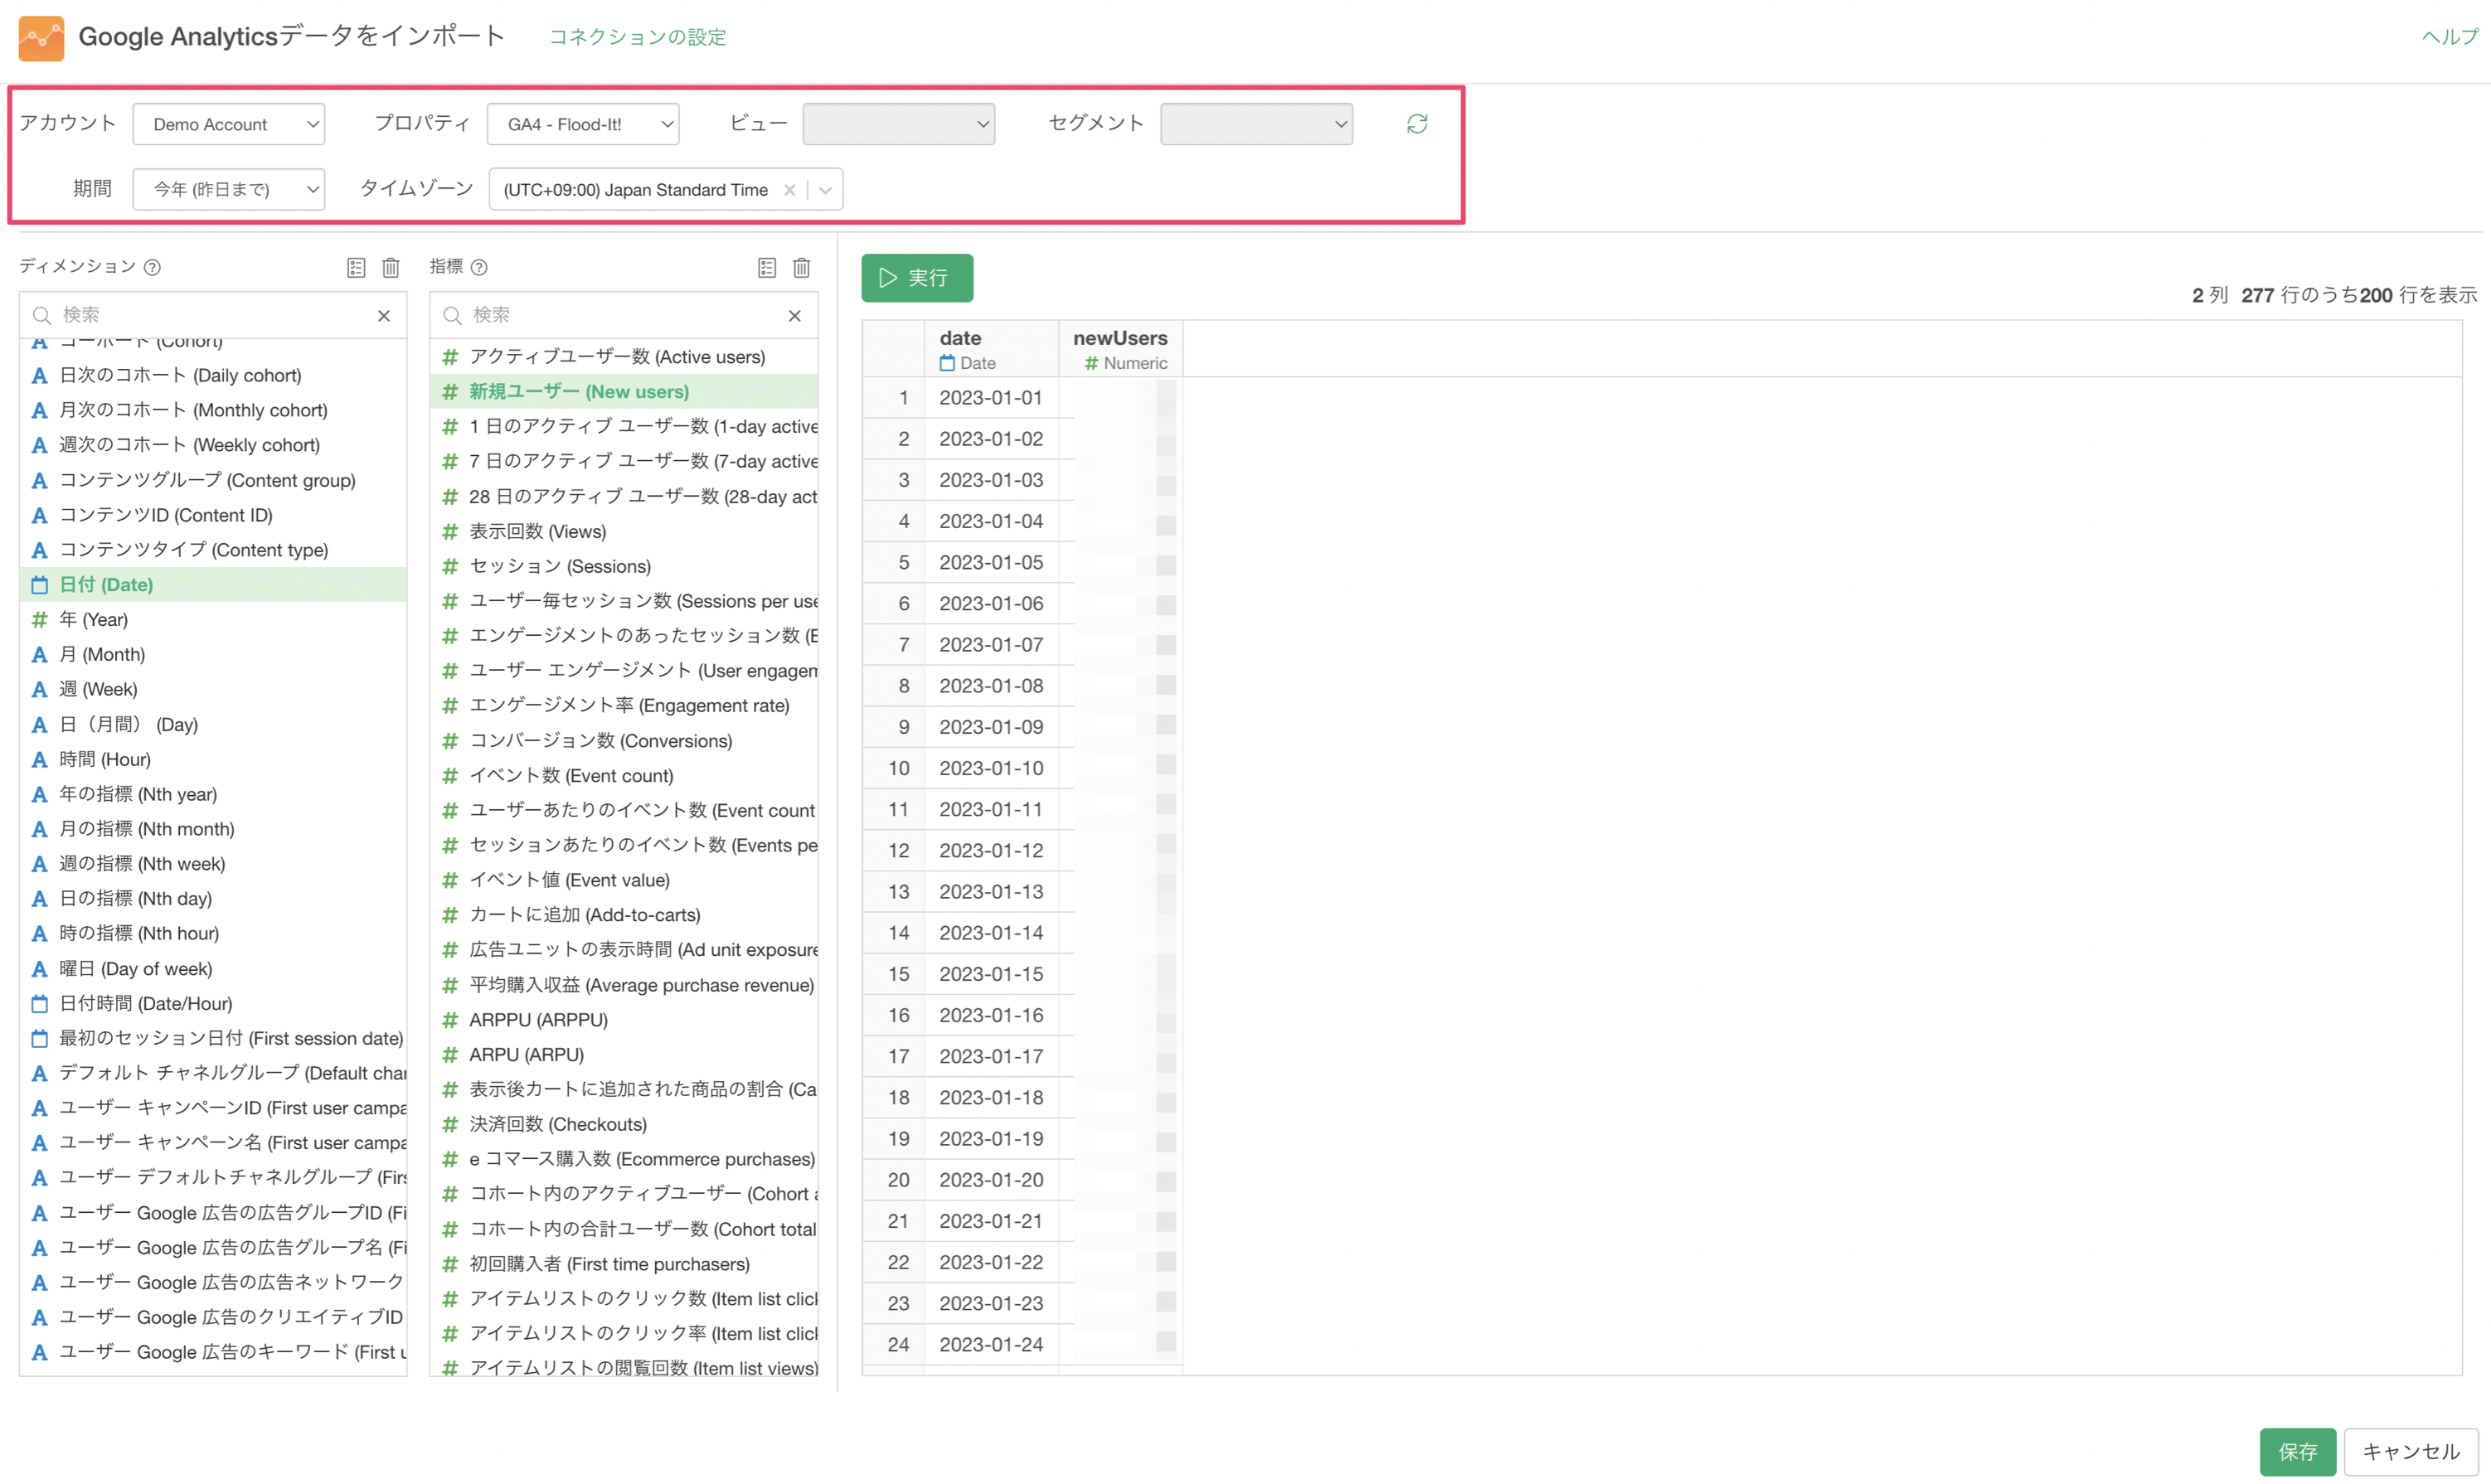Select エンゲージメント率 (Engagement rate) metric
The height and width of the screenshot is (1484, 2491).
pos(624,706)
